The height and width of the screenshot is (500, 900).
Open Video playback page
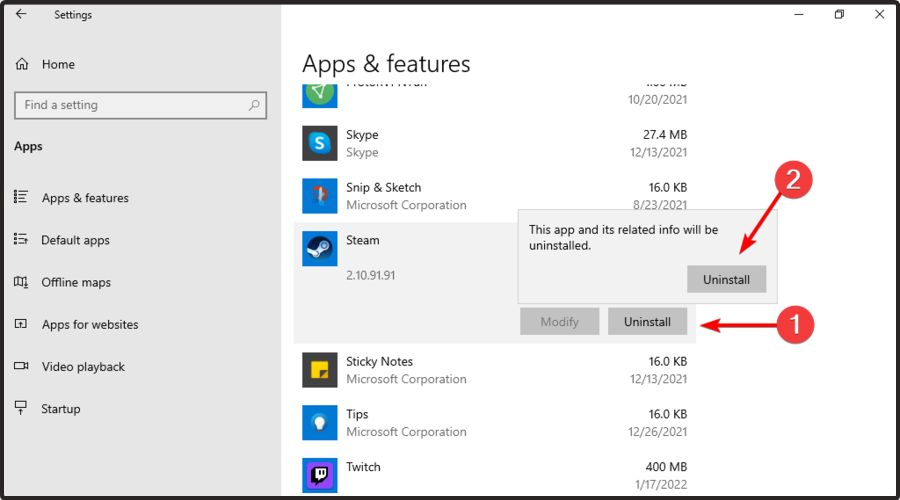click(83, 367)
